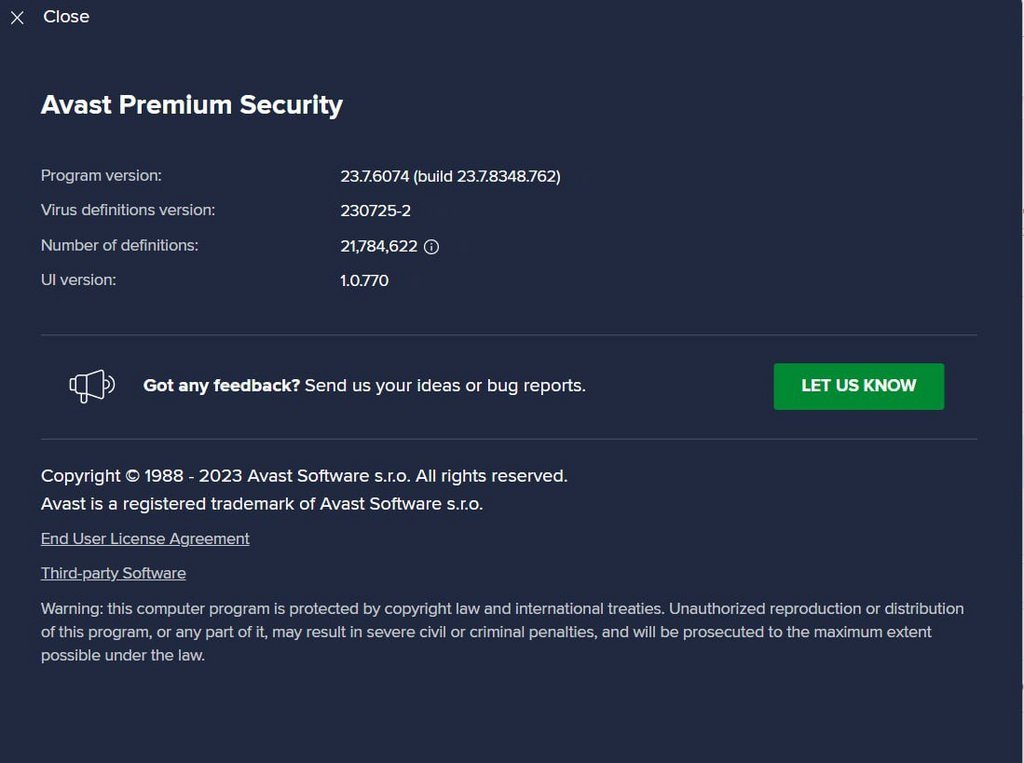
Task: Click the copyright 1988 - 2023 line
Action: coord(304,476)
